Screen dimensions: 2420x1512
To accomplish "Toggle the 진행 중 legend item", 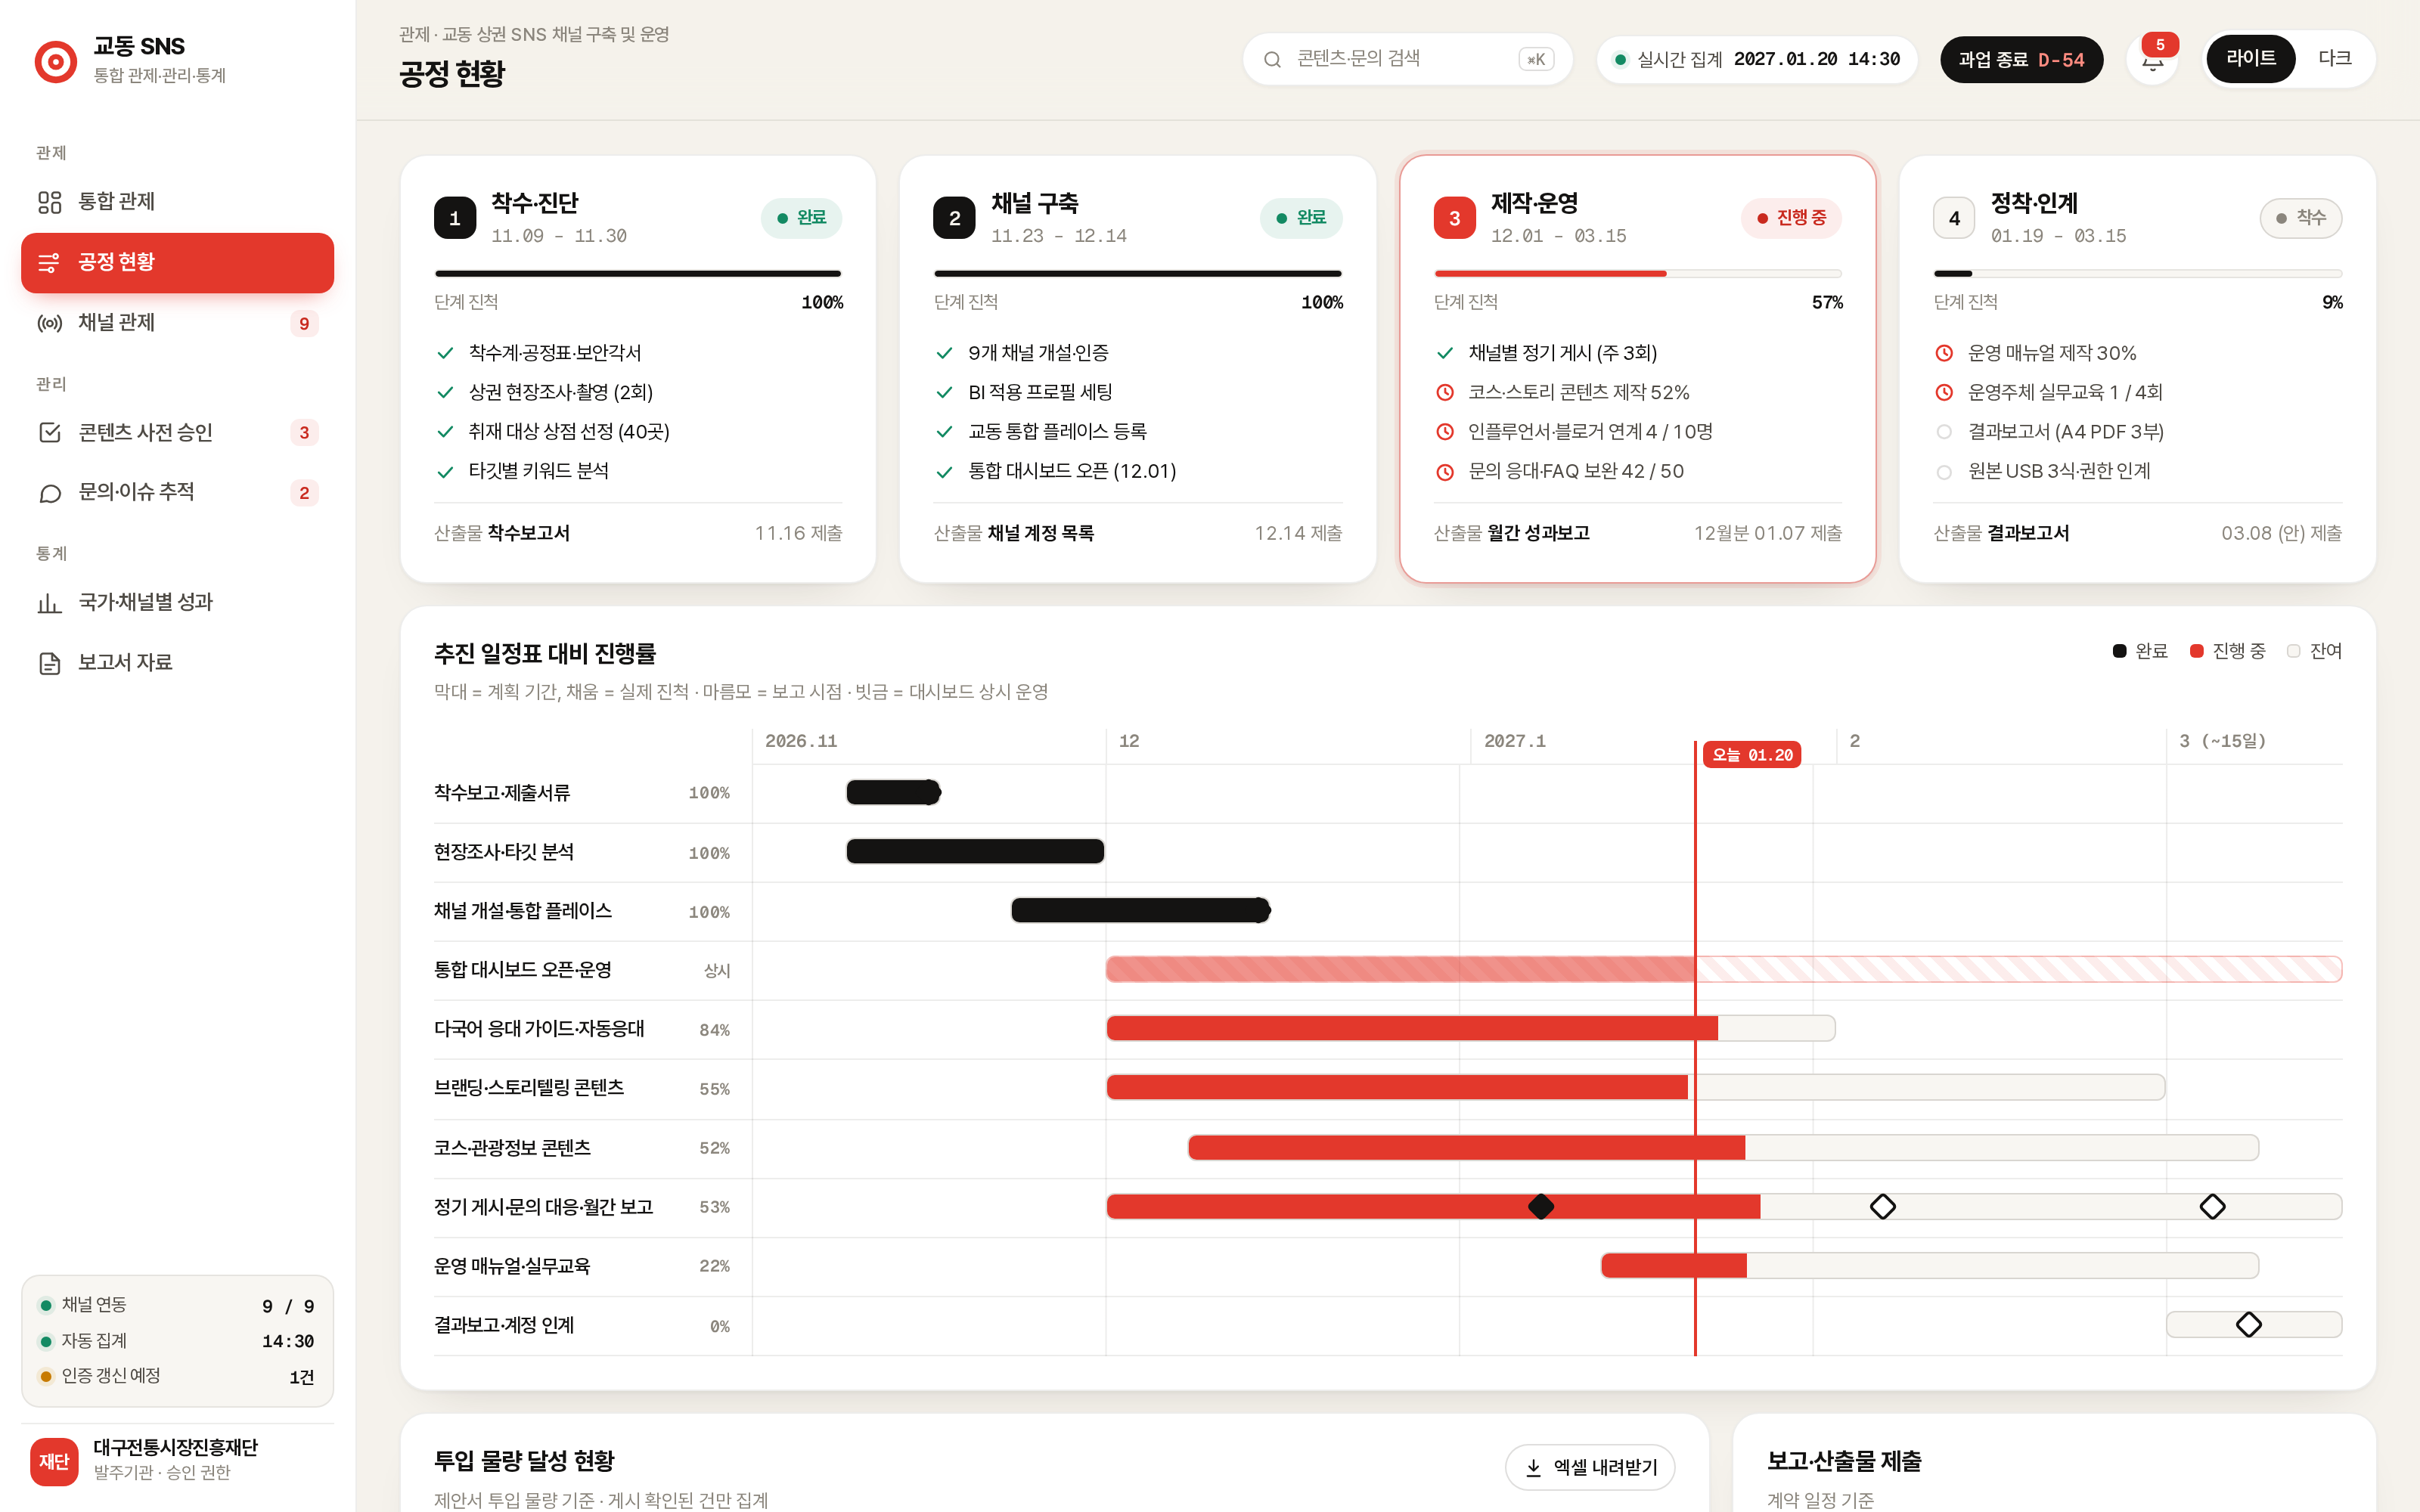I will (2228, 651).
